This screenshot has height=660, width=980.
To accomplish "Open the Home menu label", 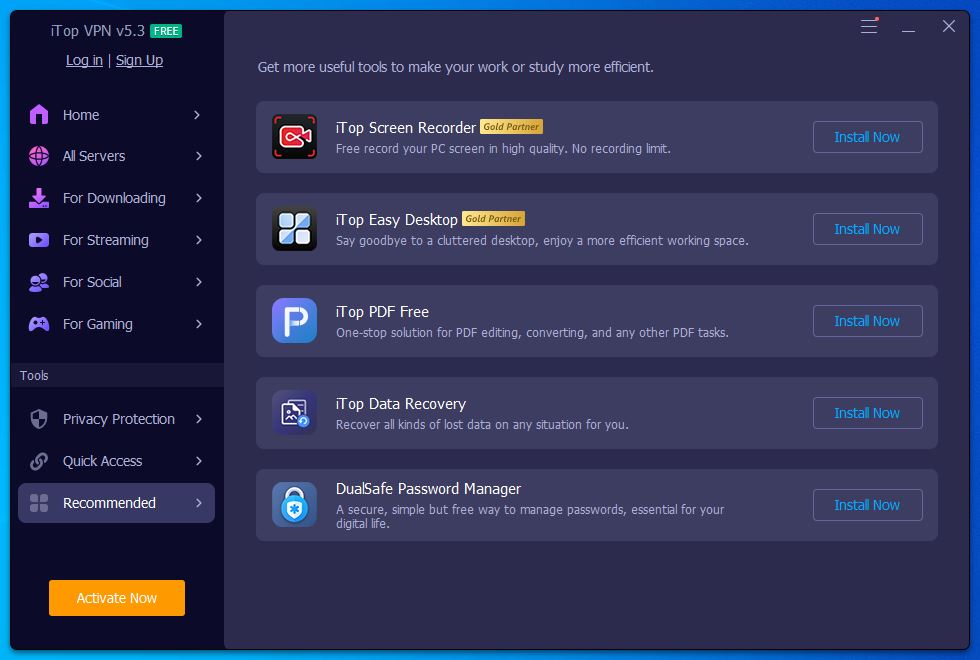I will click(x=81, y=115).
